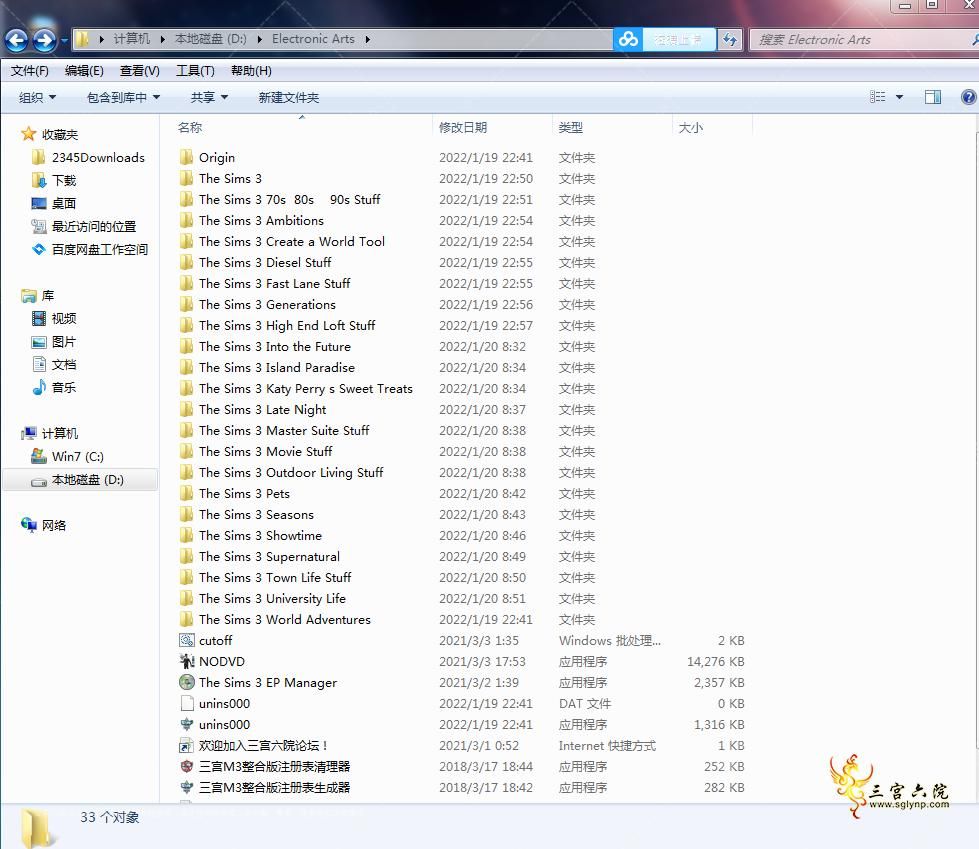Click the Baidu cloud icon in address bar
The width and height of the screenshot is (979, 849).
pos(628,39)
